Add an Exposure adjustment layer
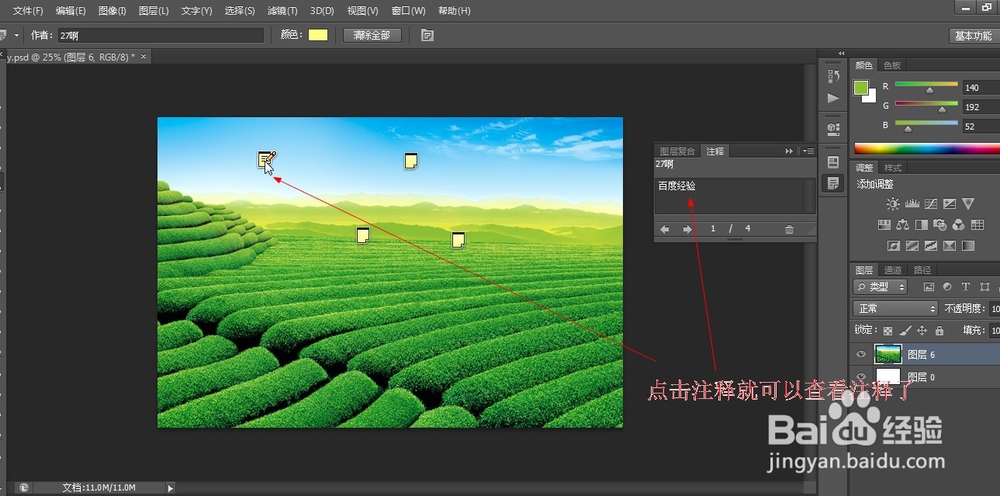1000x496 pixels. 950,204
